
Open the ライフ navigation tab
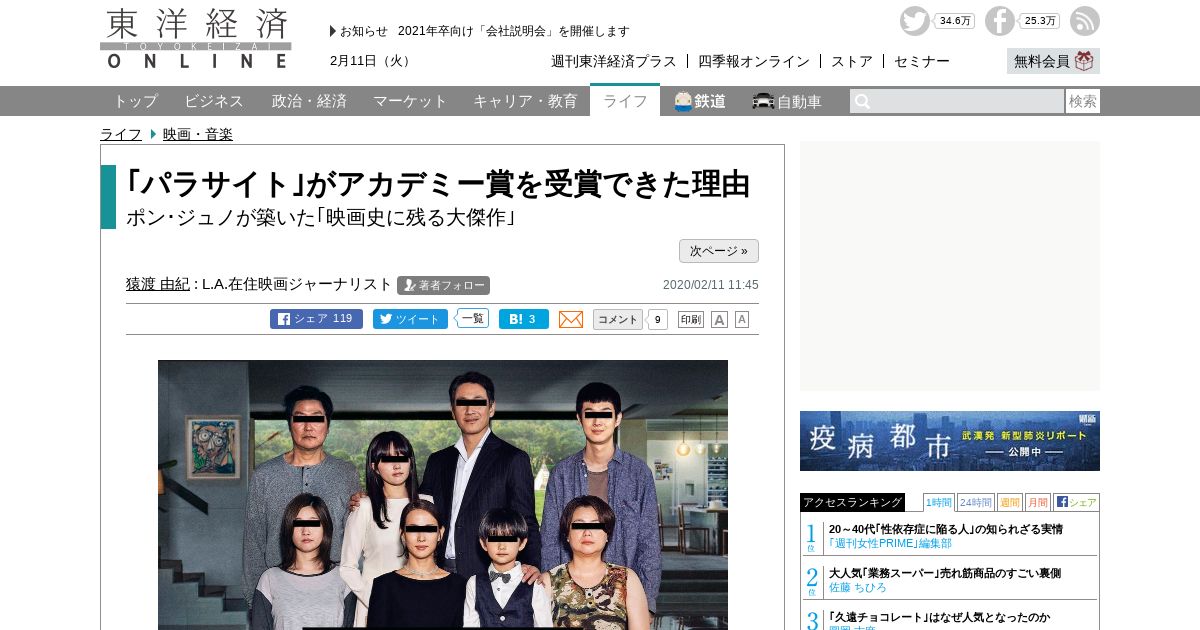tap(625, 101)
